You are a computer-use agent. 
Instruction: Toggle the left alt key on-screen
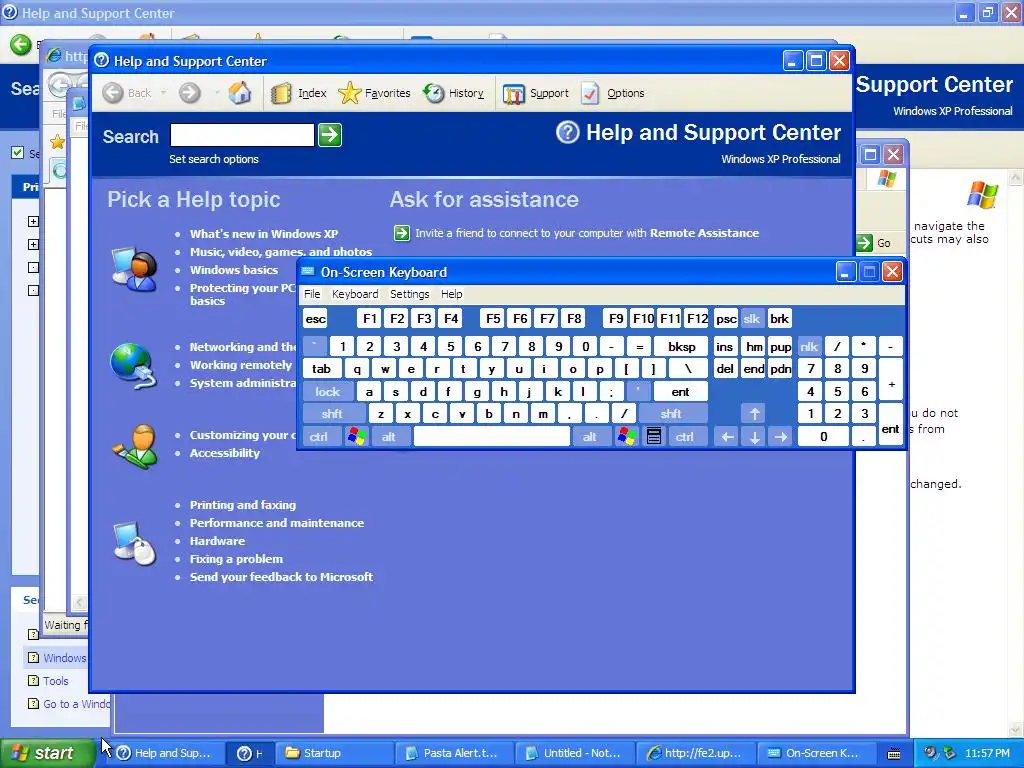point(389,437)
